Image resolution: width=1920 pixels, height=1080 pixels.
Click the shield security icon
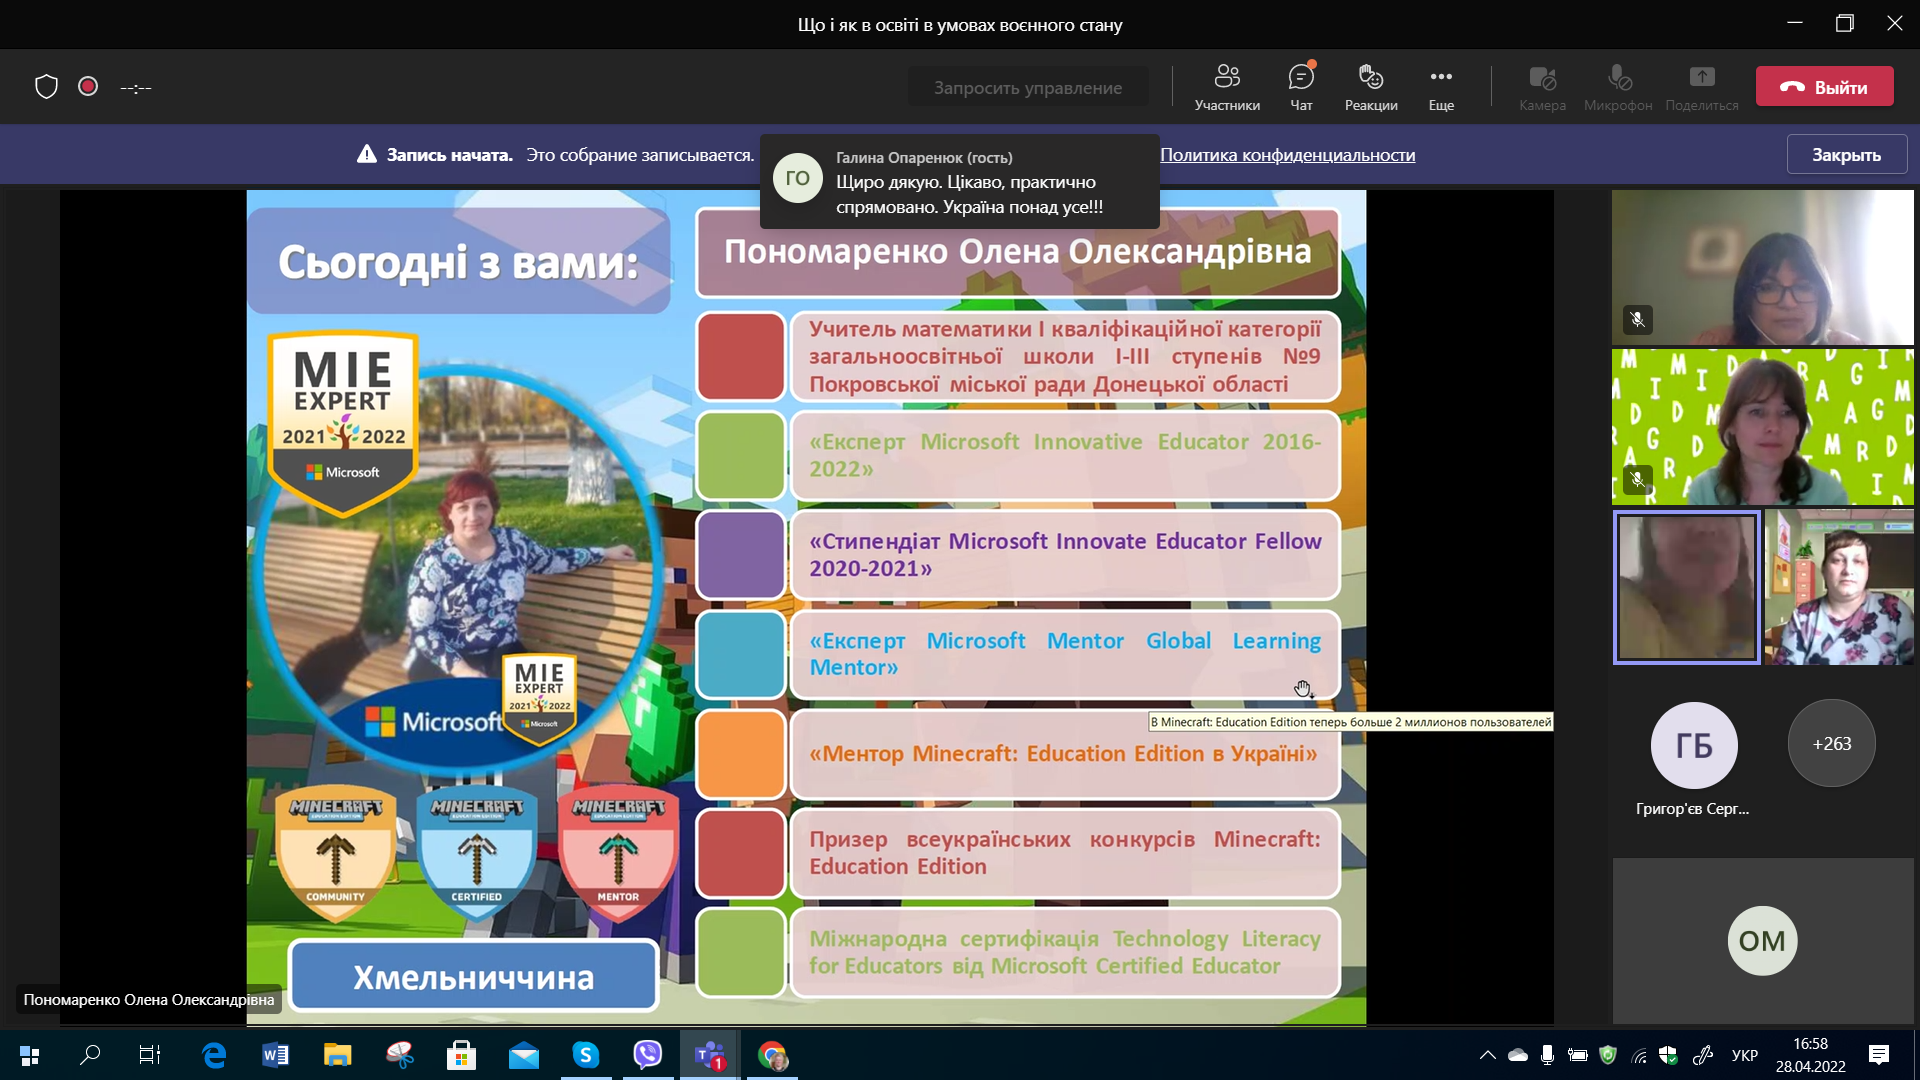tap(46, 87)
